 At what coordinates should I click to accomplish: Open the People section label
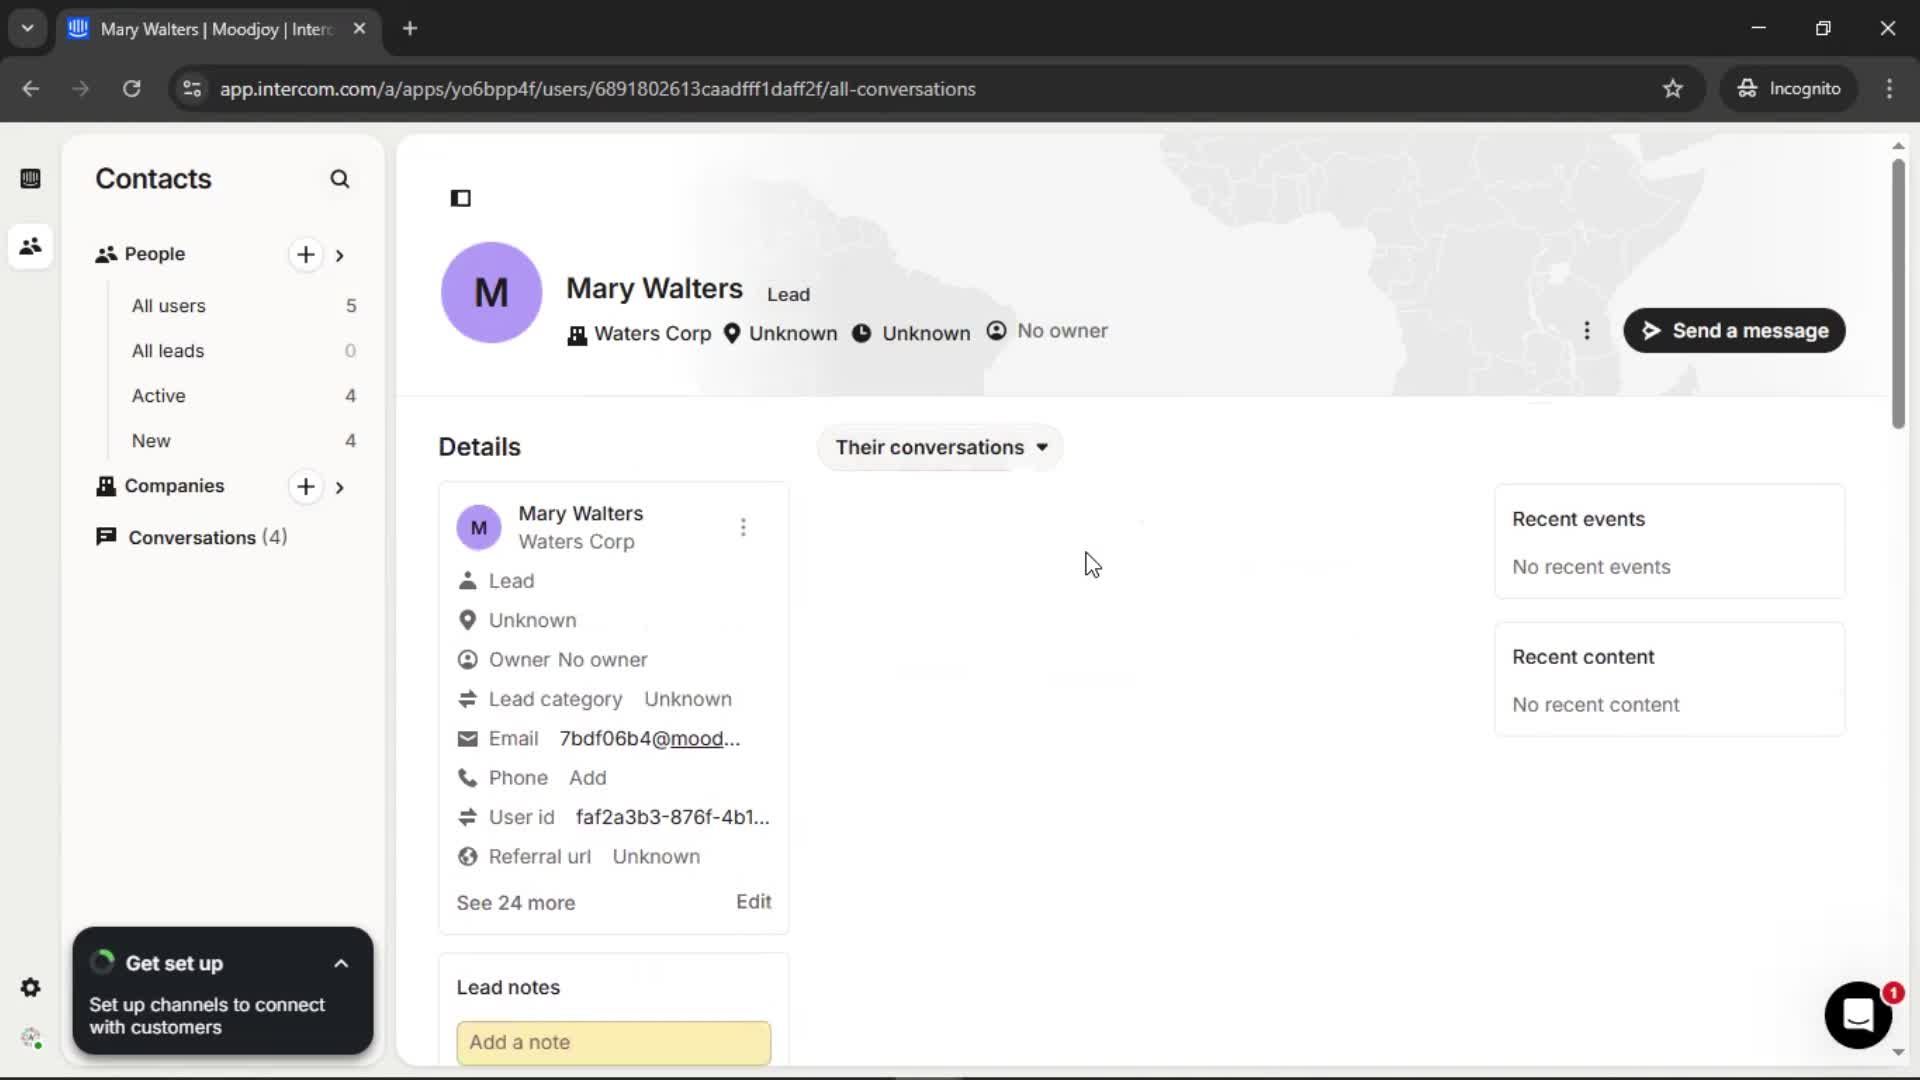[154, 254]
